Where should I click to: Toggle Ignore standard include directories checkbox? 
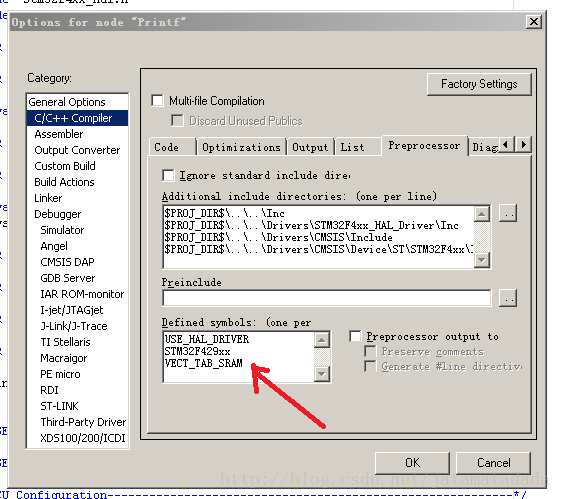click(x=168, y=175)
